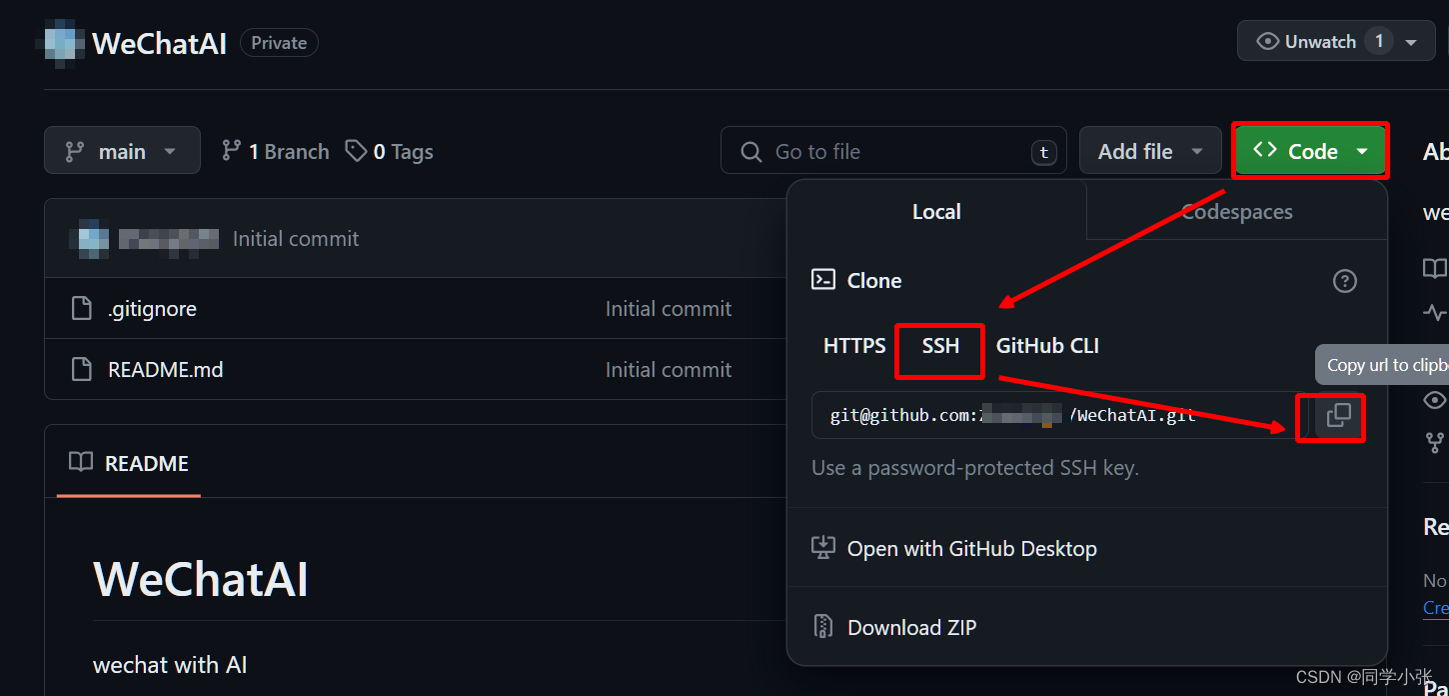This screenshot has height=696, width=1449.
Task: Expand the Add file dropdown
Action: point(1150,151)
